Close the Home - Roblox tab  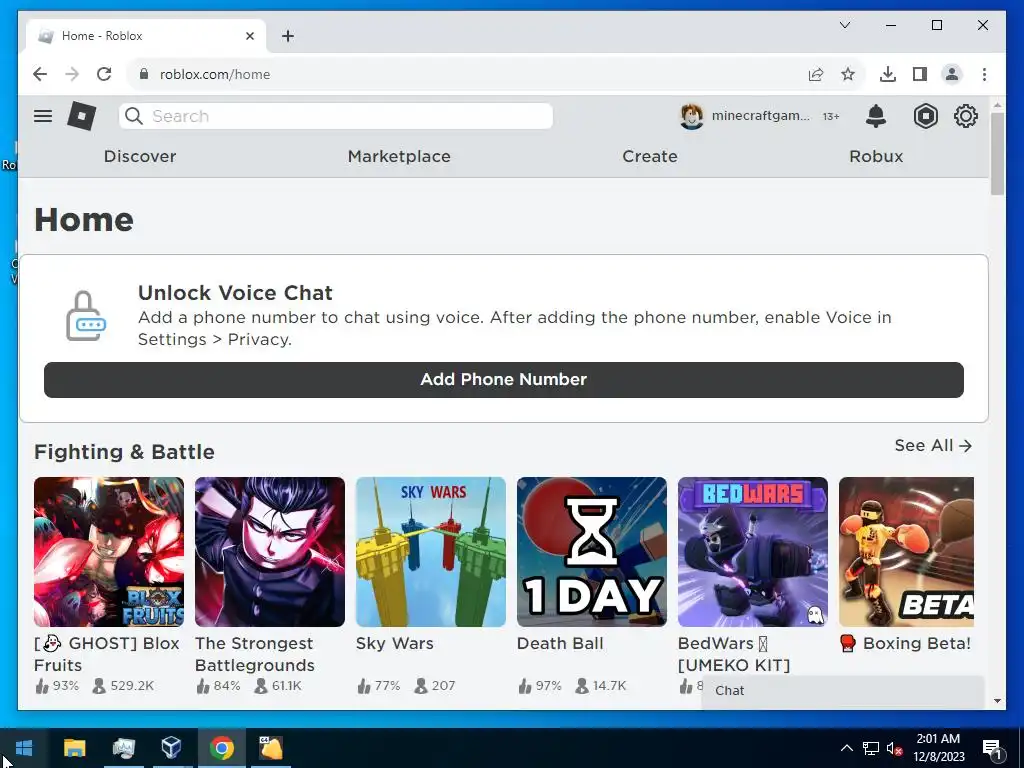250,36
